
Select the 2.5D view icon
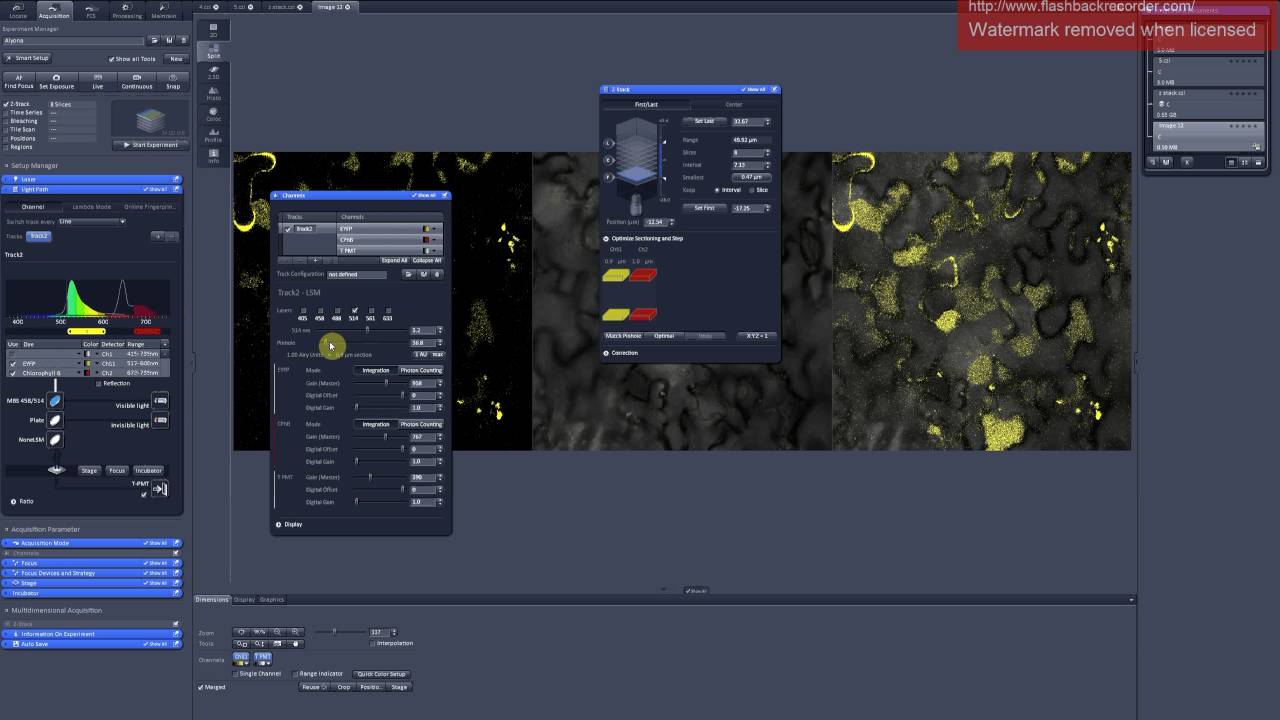(213, 71)
